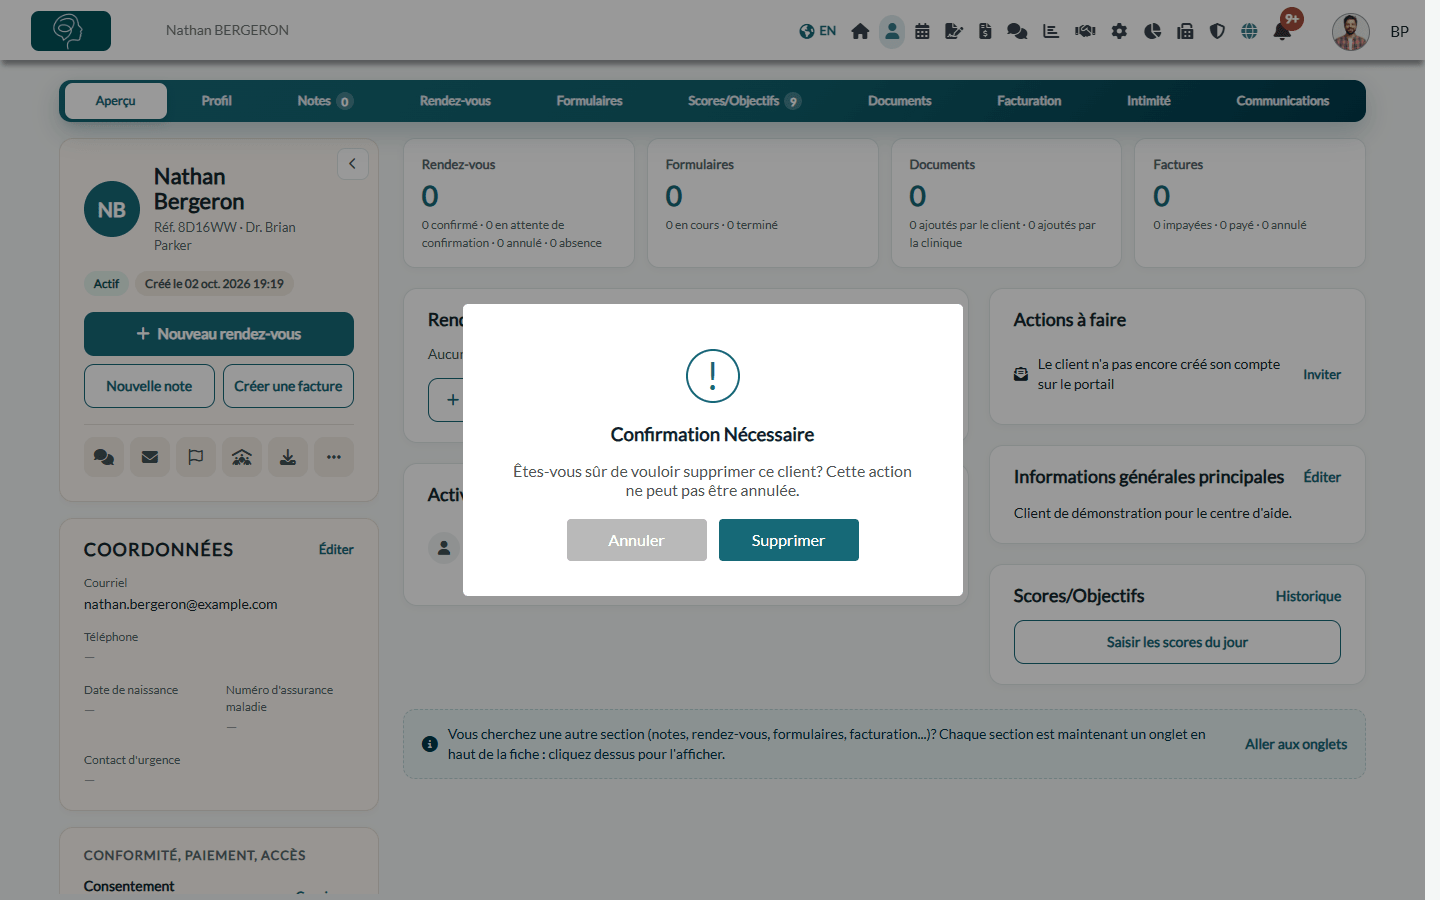The height and width of the screenshot is (900, 1440).
Task: Switch the language to EN
Action: (x=817, y=31)
